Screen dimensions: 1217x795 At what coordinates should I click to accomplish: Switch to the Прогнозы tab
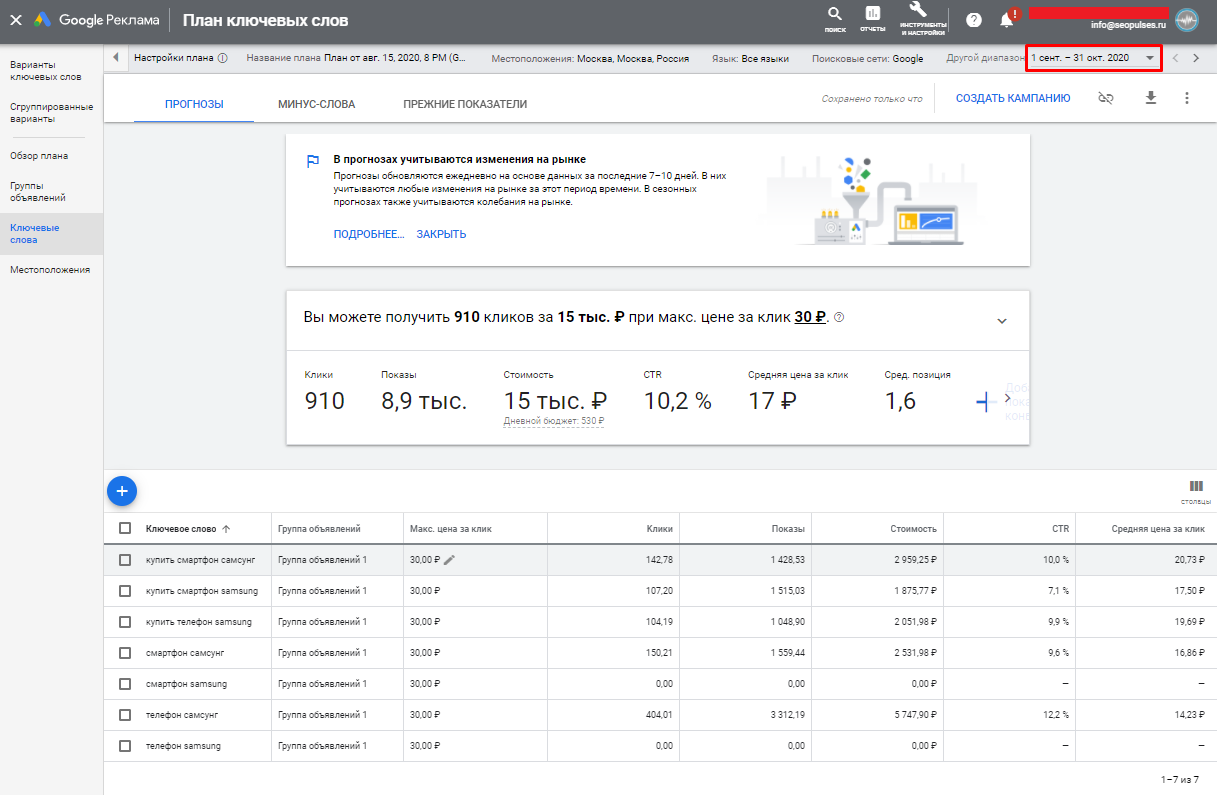point(194,103)
